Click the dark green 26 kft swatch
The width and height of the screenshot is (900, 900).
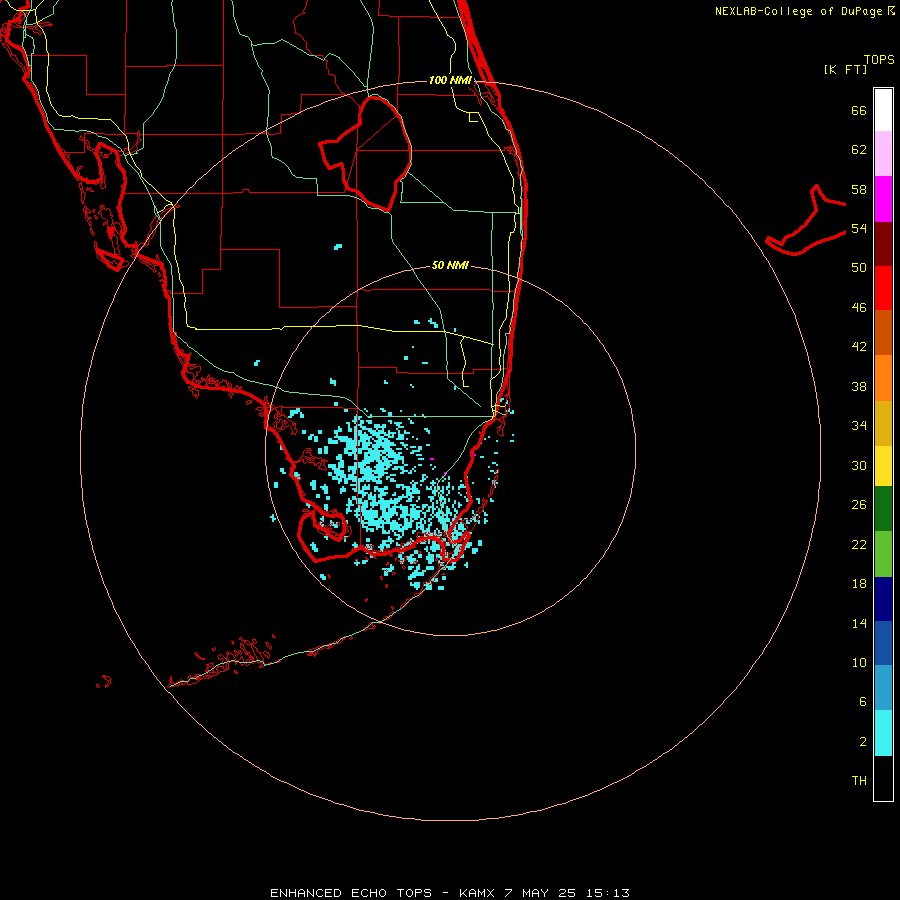883,509
